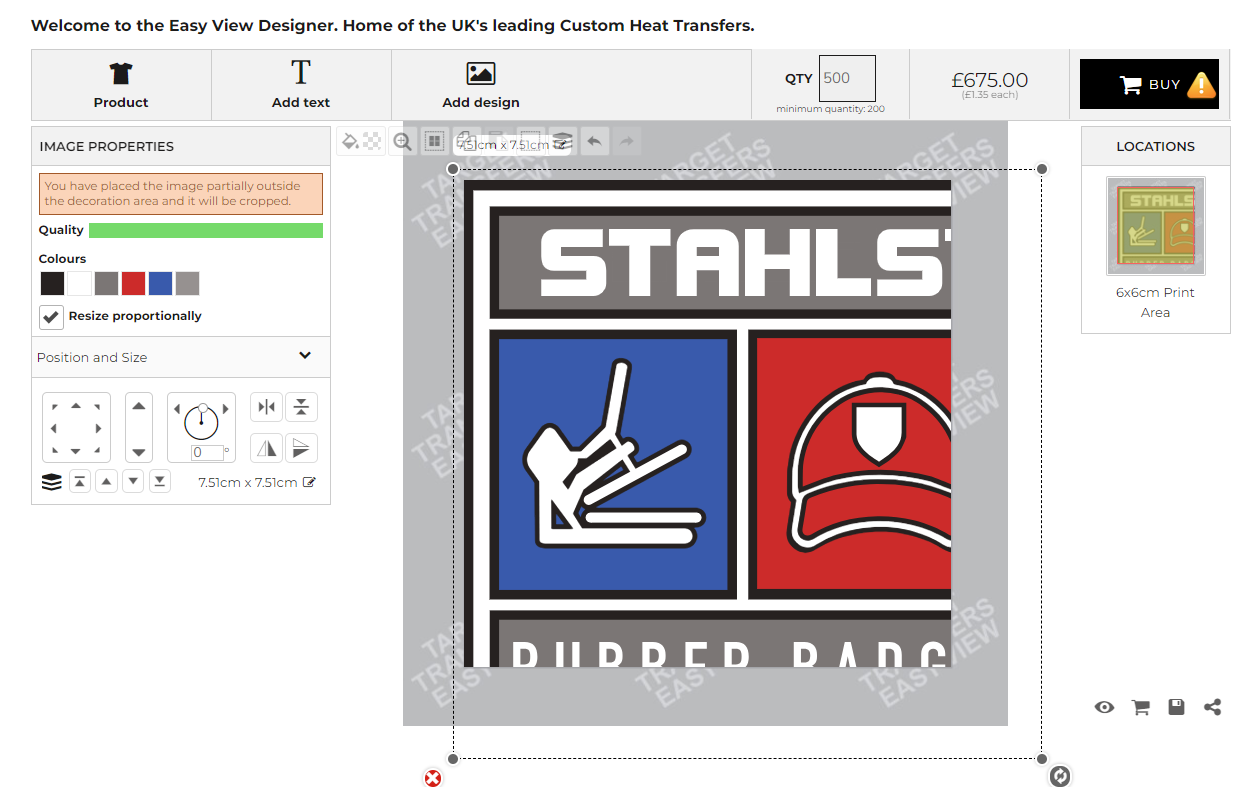Toggle the grid display in canvas toolbar
This screenshot has height=787, width=1245.
(x=434, y=142)
